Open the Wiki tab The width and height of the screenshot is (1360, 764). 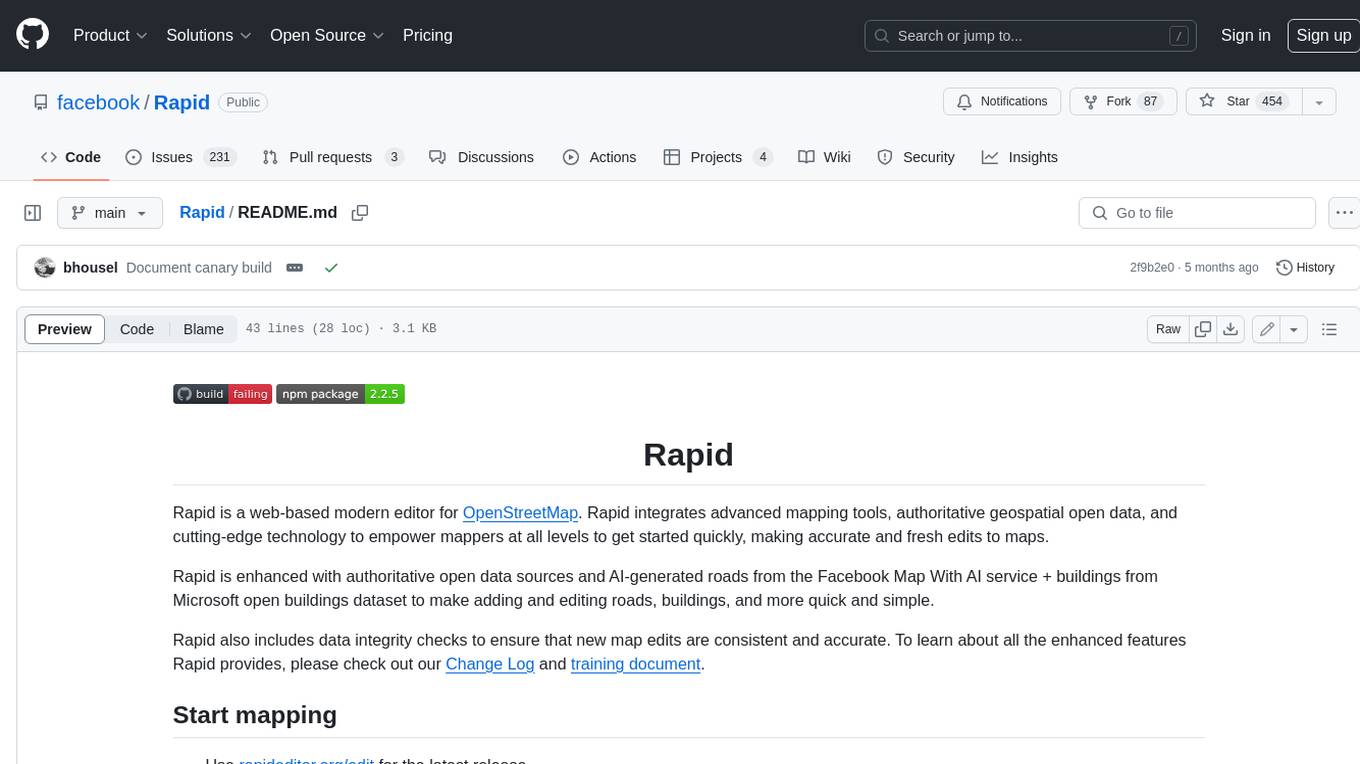pyautogui.click(x=824, y=157)
